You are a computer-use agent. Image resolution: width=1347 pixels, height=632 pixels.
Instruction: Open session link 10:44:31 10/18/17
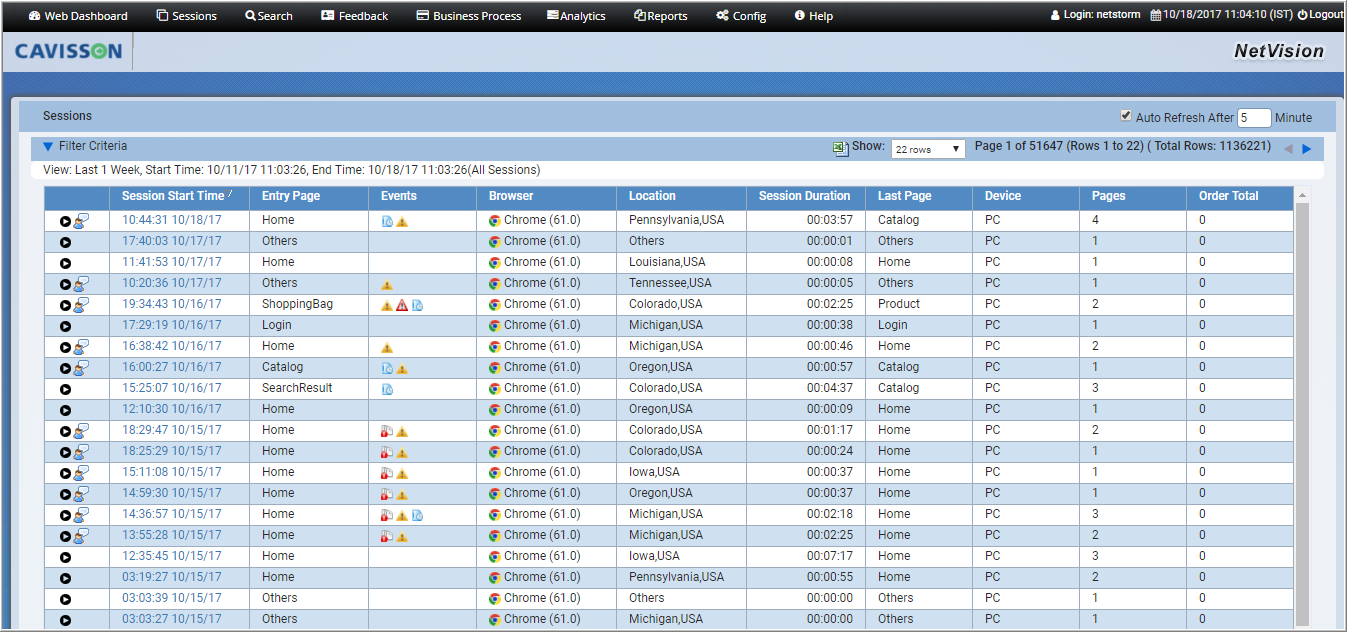point(172,220)
